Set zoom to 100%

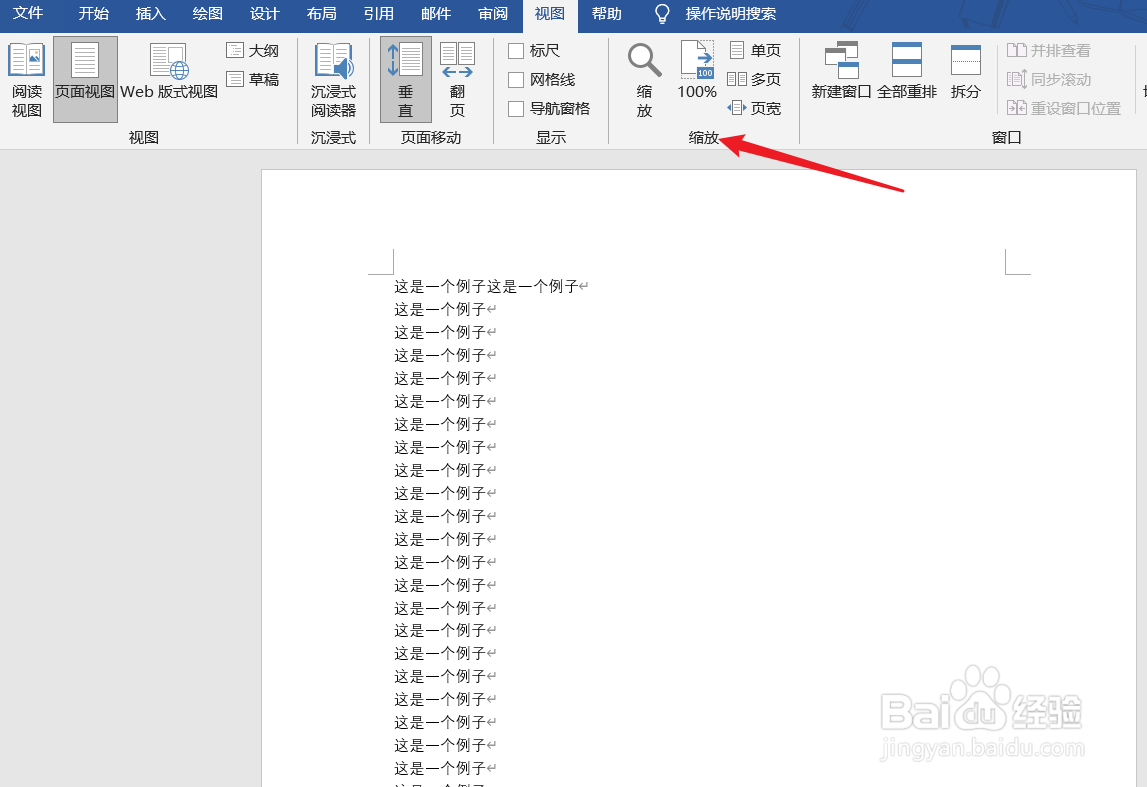click(x=696, y=71)
